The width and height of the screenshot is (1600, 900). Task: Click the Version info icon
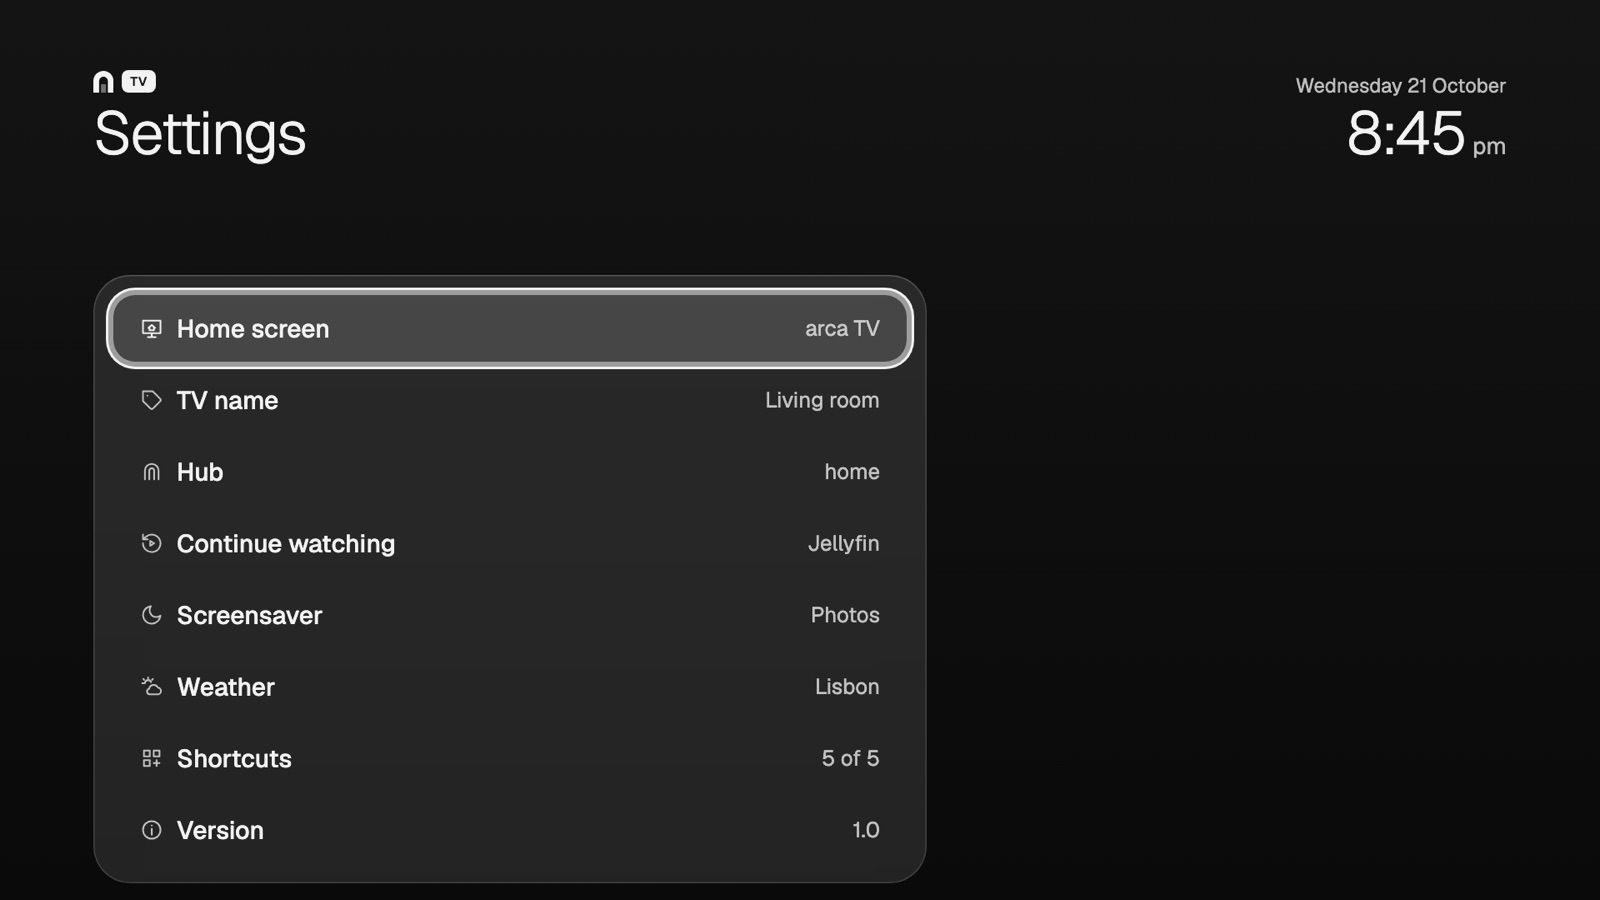click(x=151, y=830)
